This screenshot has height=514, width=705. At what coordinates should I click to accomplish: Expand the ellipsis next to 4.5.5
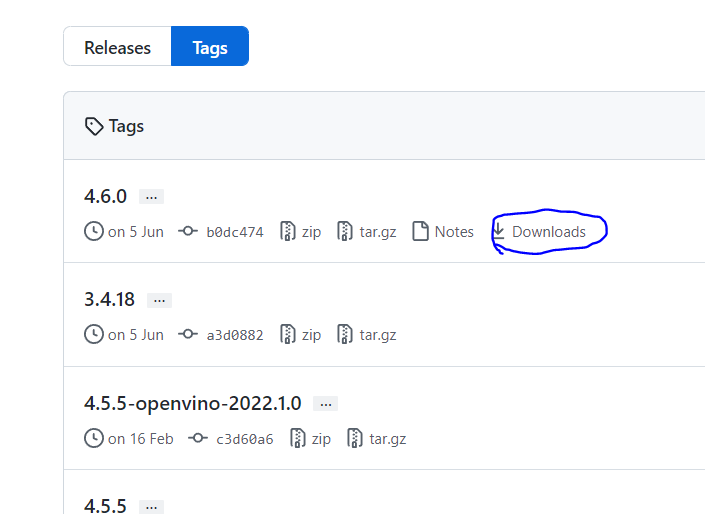pos(152,507)
